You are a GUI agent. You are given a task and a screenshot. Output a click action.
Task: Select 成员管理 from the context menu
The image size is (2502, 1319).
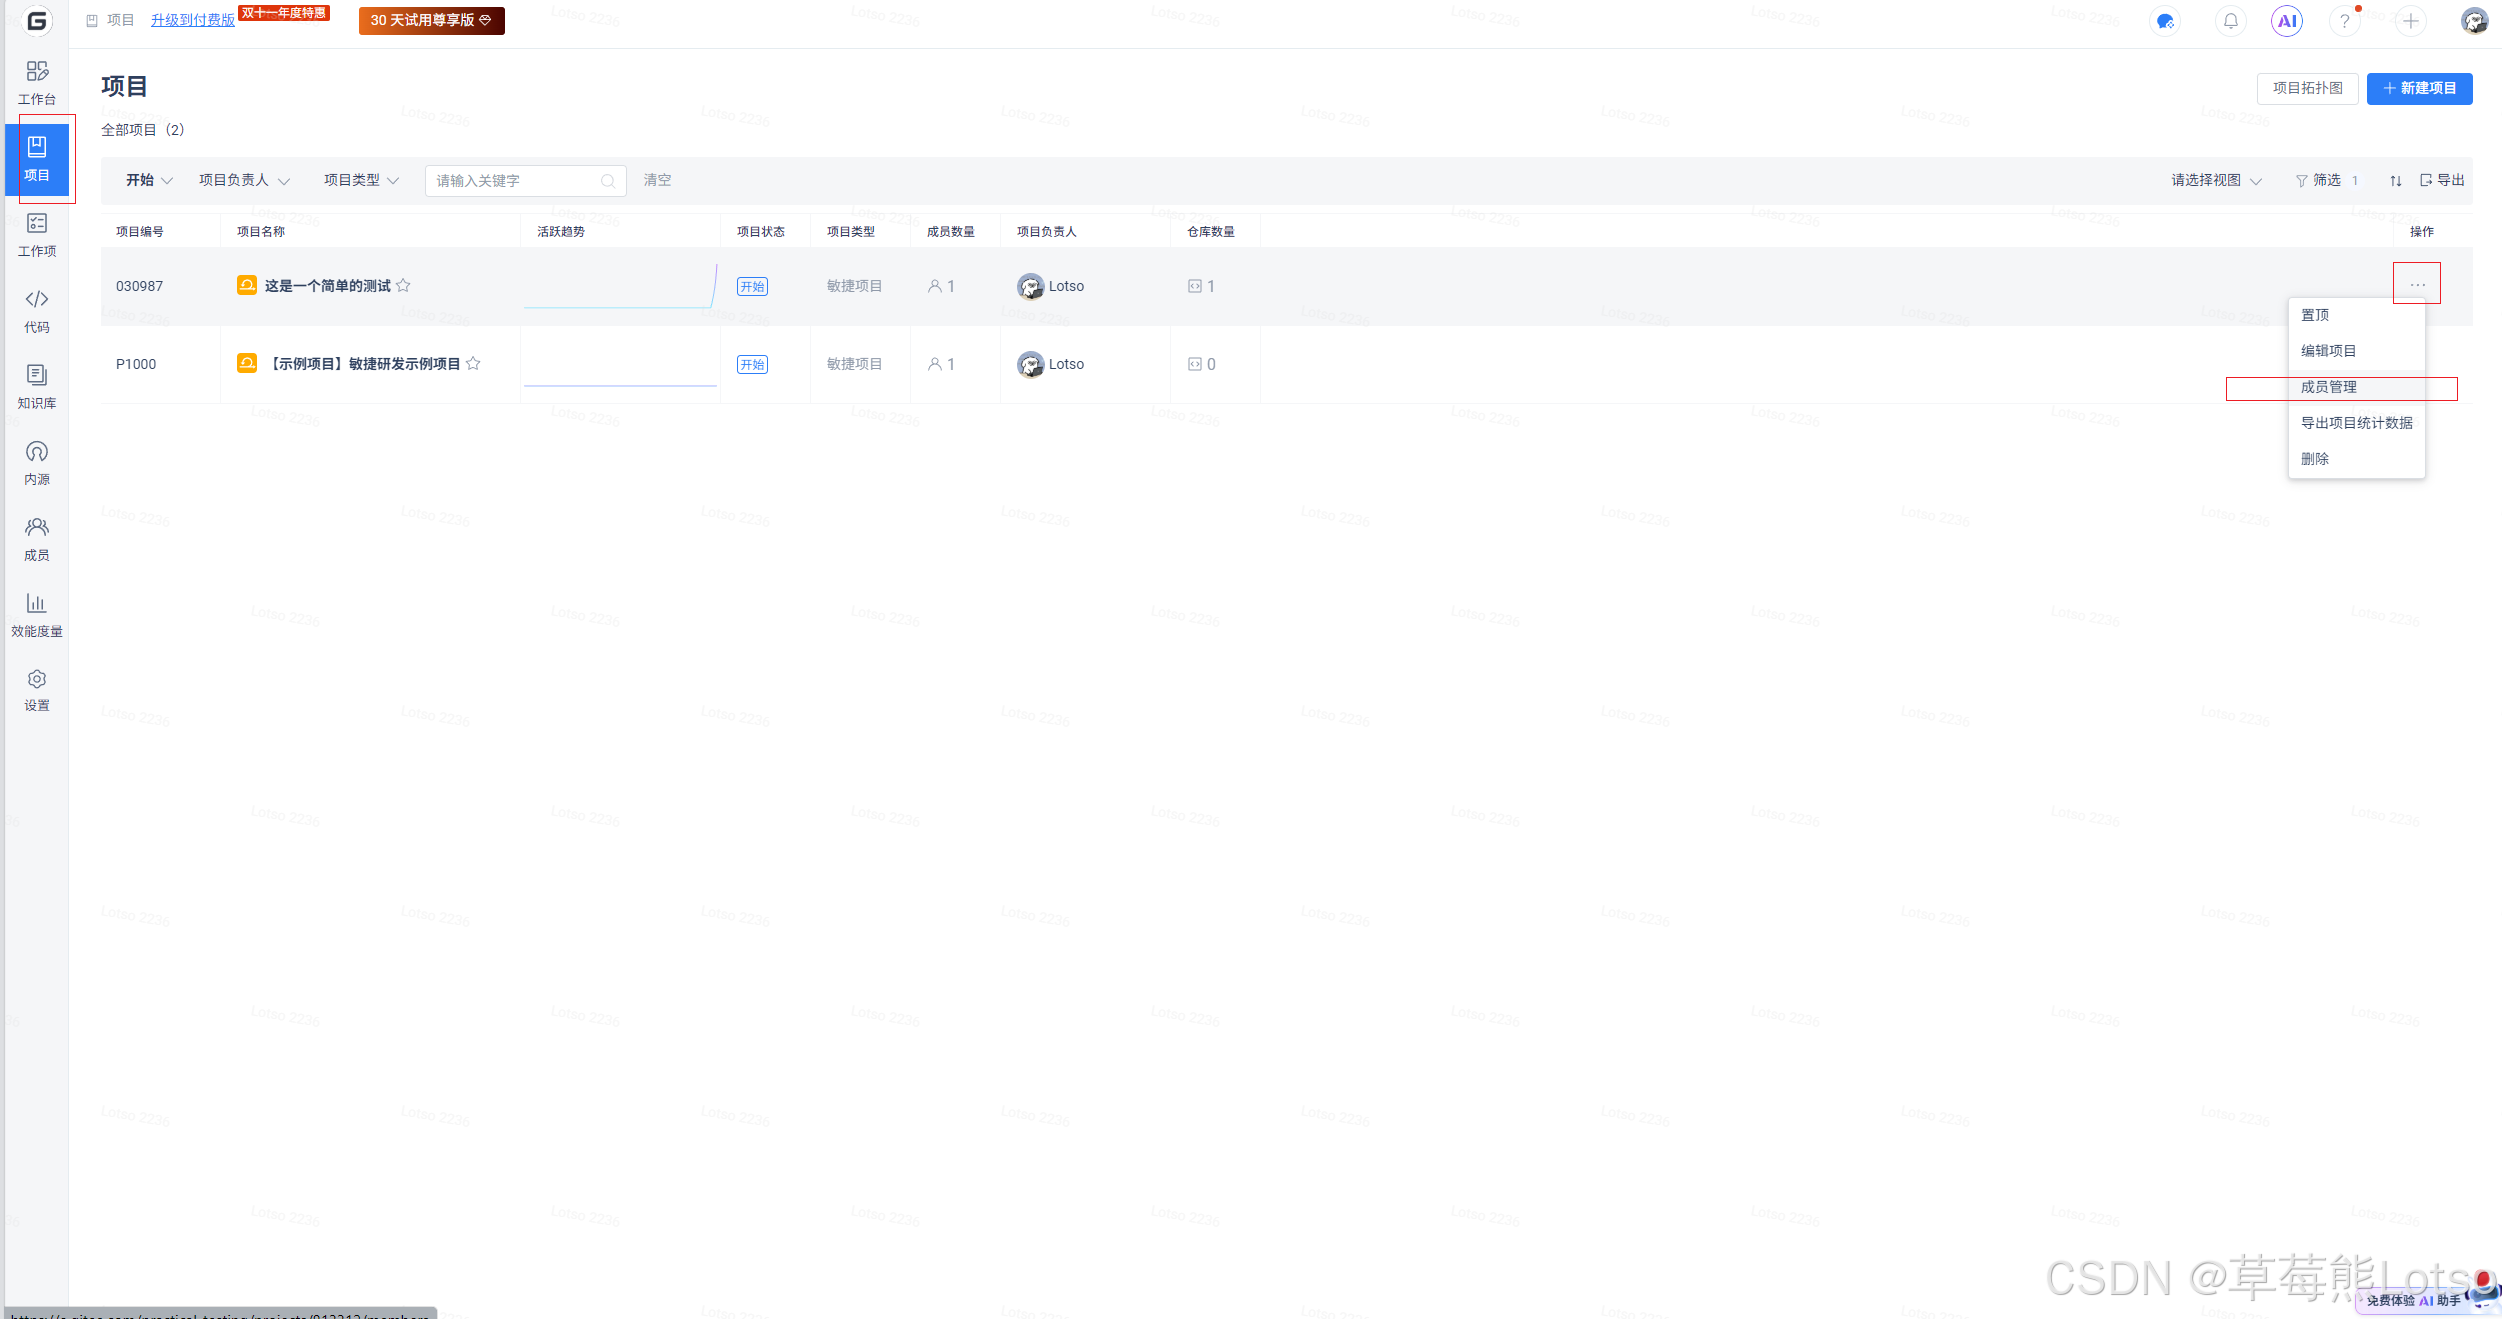2328,387
